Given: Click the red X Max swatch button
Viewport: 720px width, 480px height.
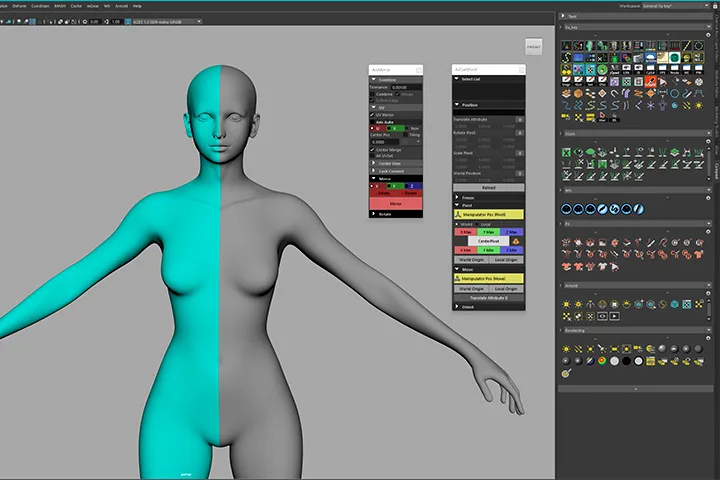Looking at the screenshot, I should point(466,232).
